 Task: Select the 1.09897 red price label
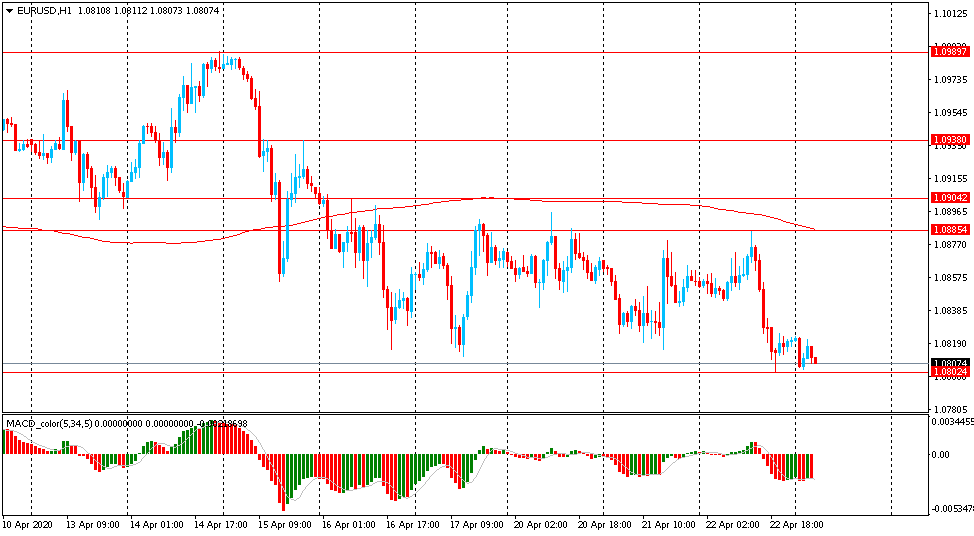coord(950,52)
